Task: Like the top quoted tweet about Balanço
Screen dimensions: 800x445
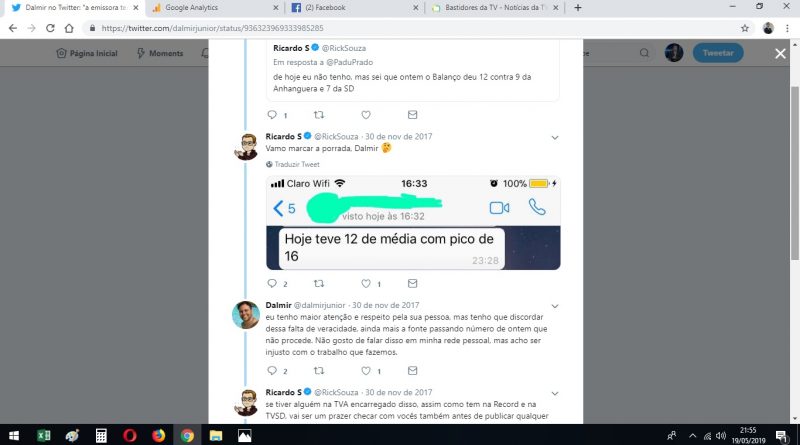Action: [366, 115]
